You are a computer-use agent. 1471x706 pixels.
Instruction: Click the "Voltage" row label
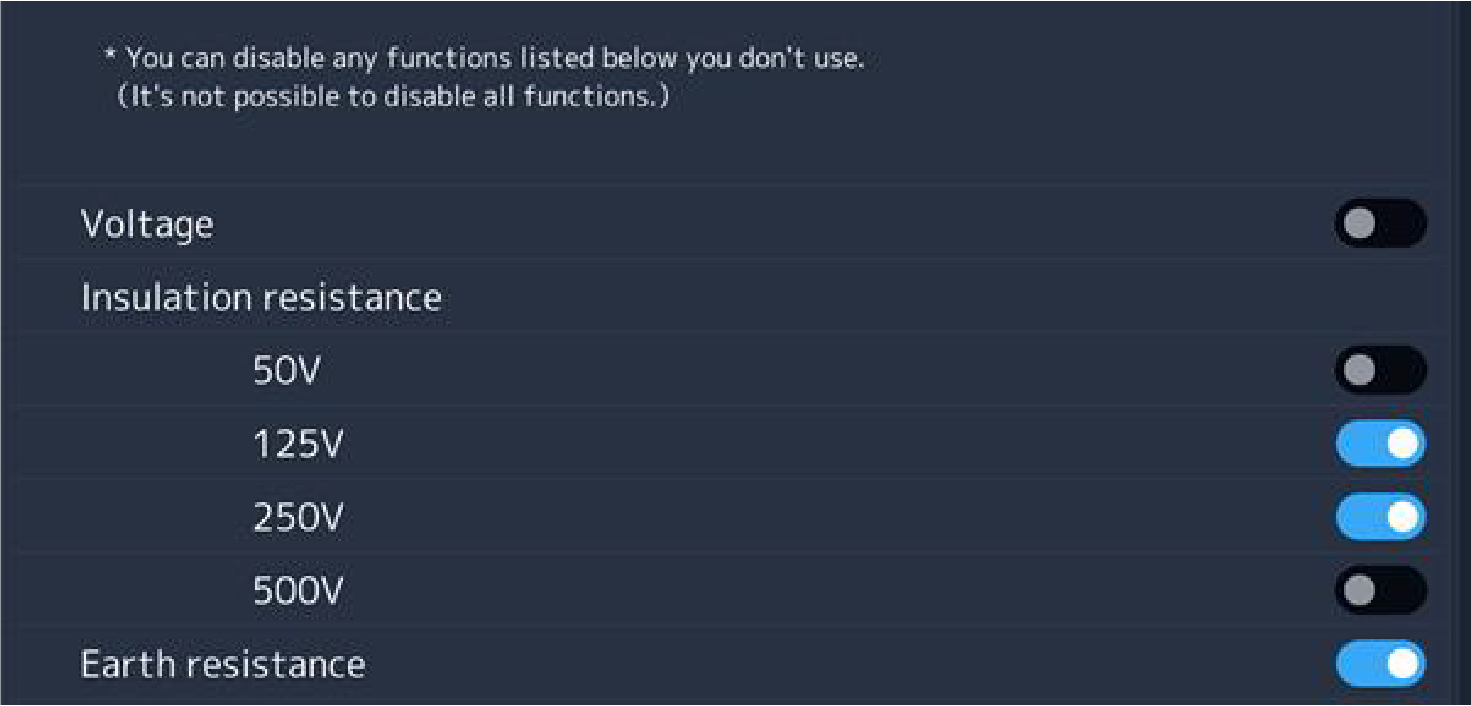[x=147, y=224]
